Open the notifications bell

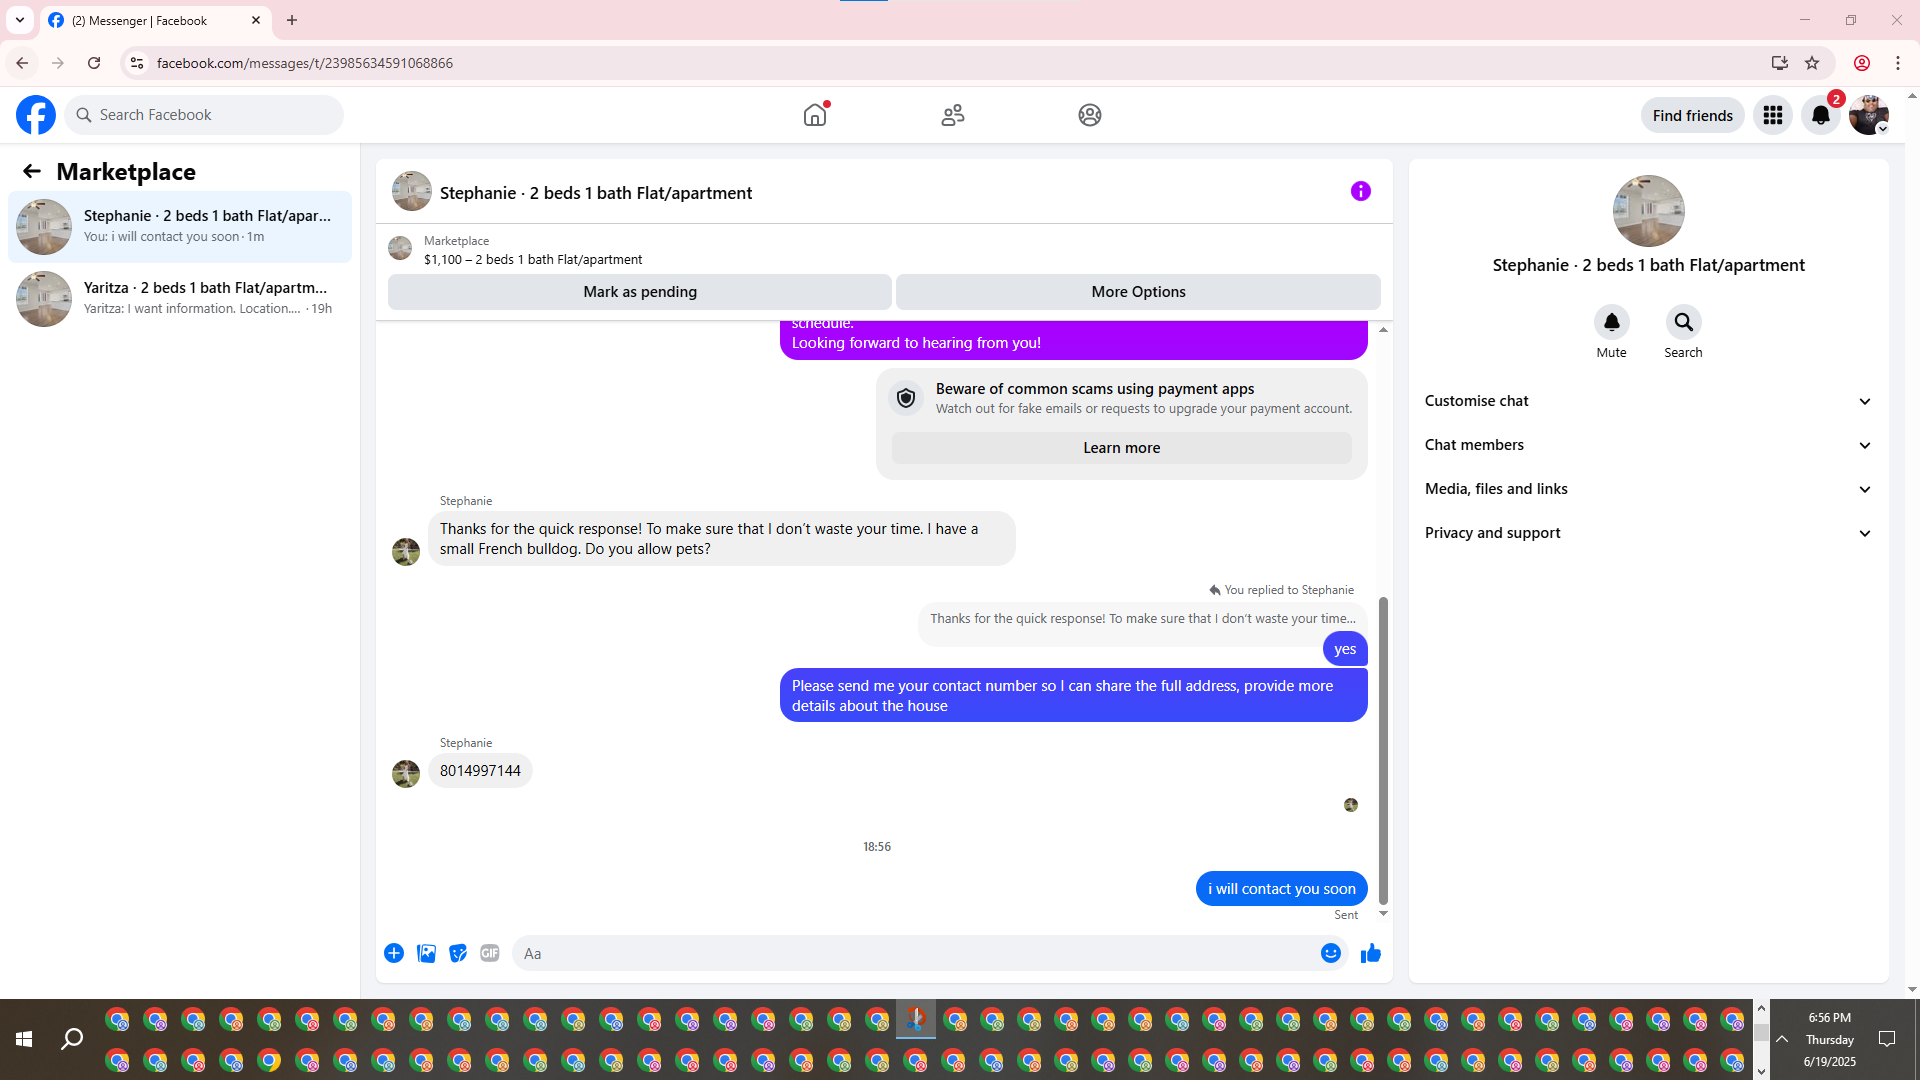pos(1821,115)
